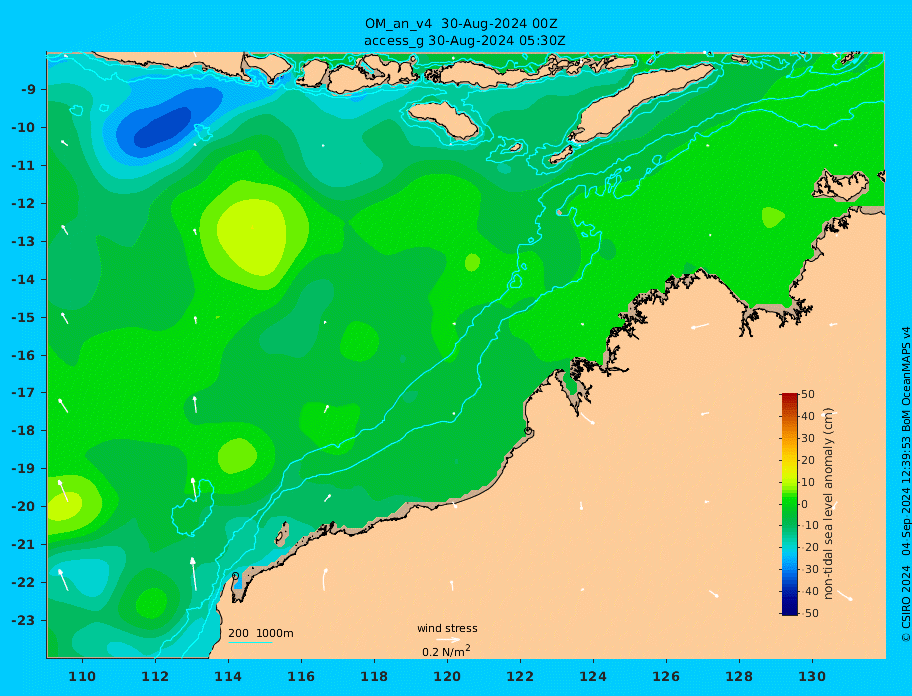
Task: Click the large white wind arrow near -22 latitude
Action: coord(194,574)
